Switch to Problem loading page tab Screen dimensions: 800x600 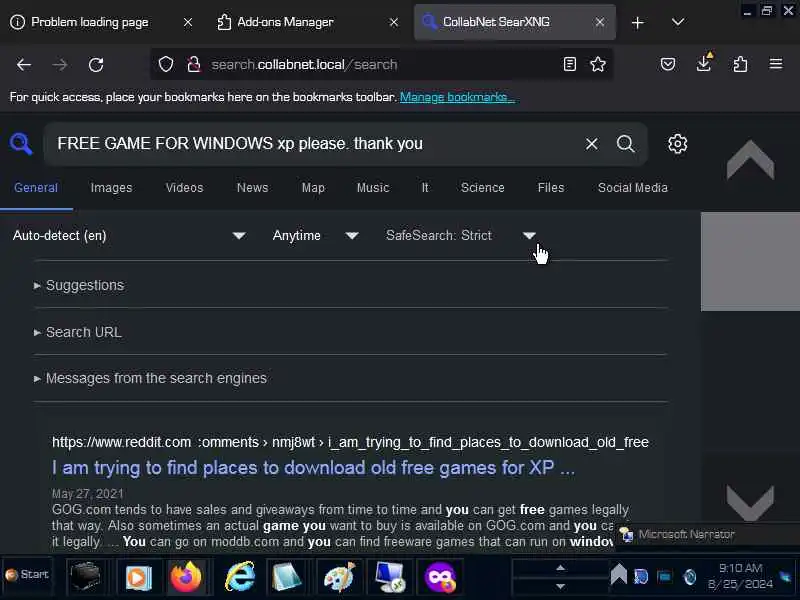tap(89, 22)
